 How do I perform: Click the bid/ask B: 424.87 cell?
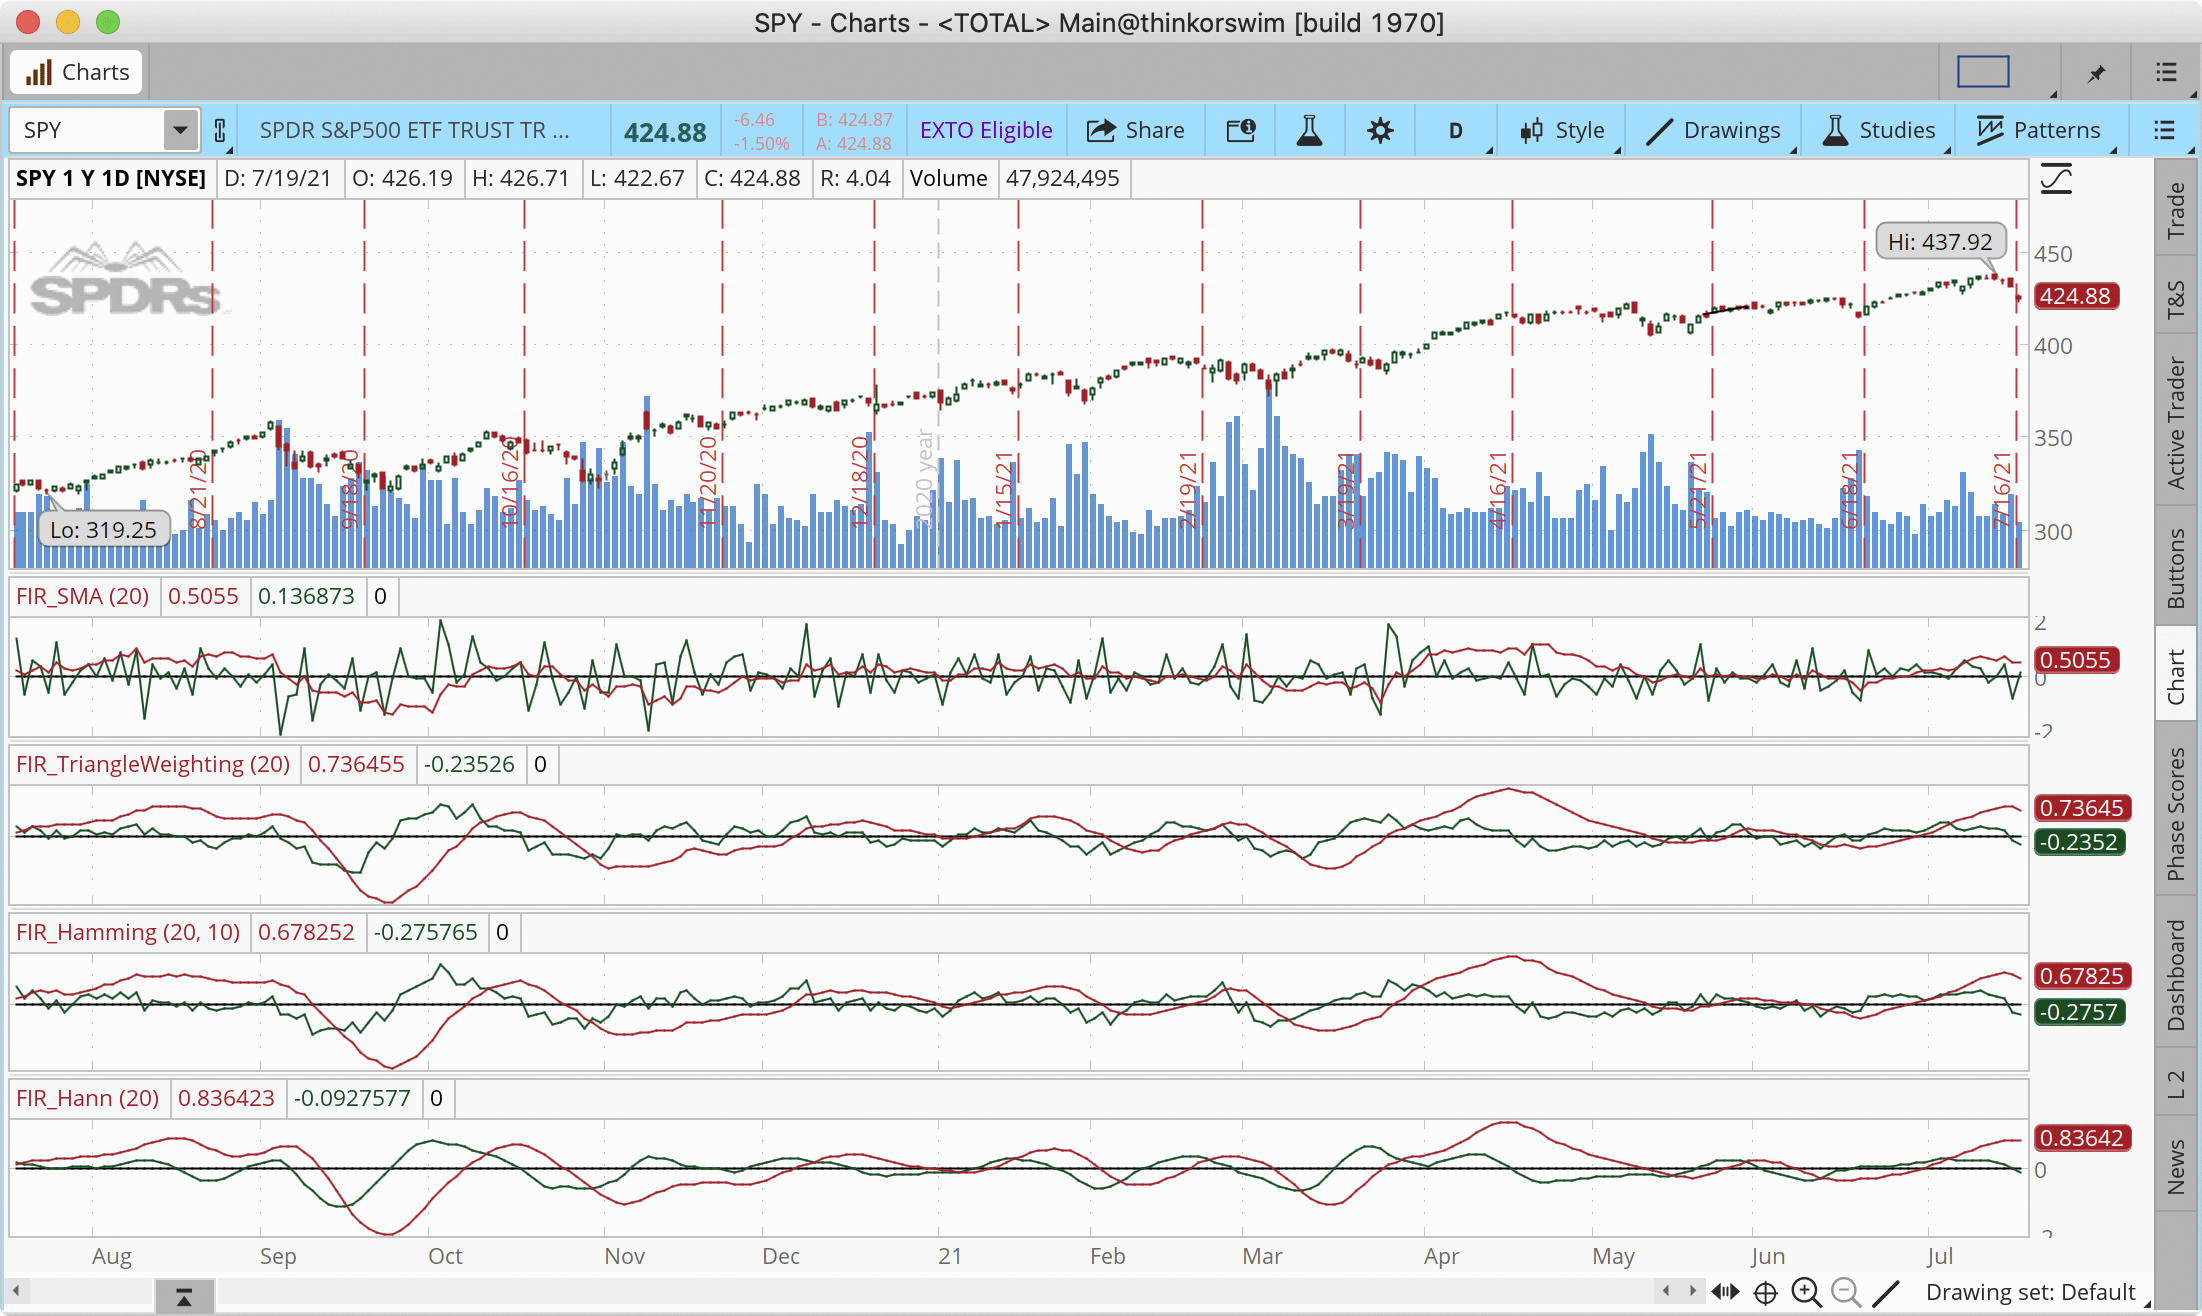click(x=854, y=120)
